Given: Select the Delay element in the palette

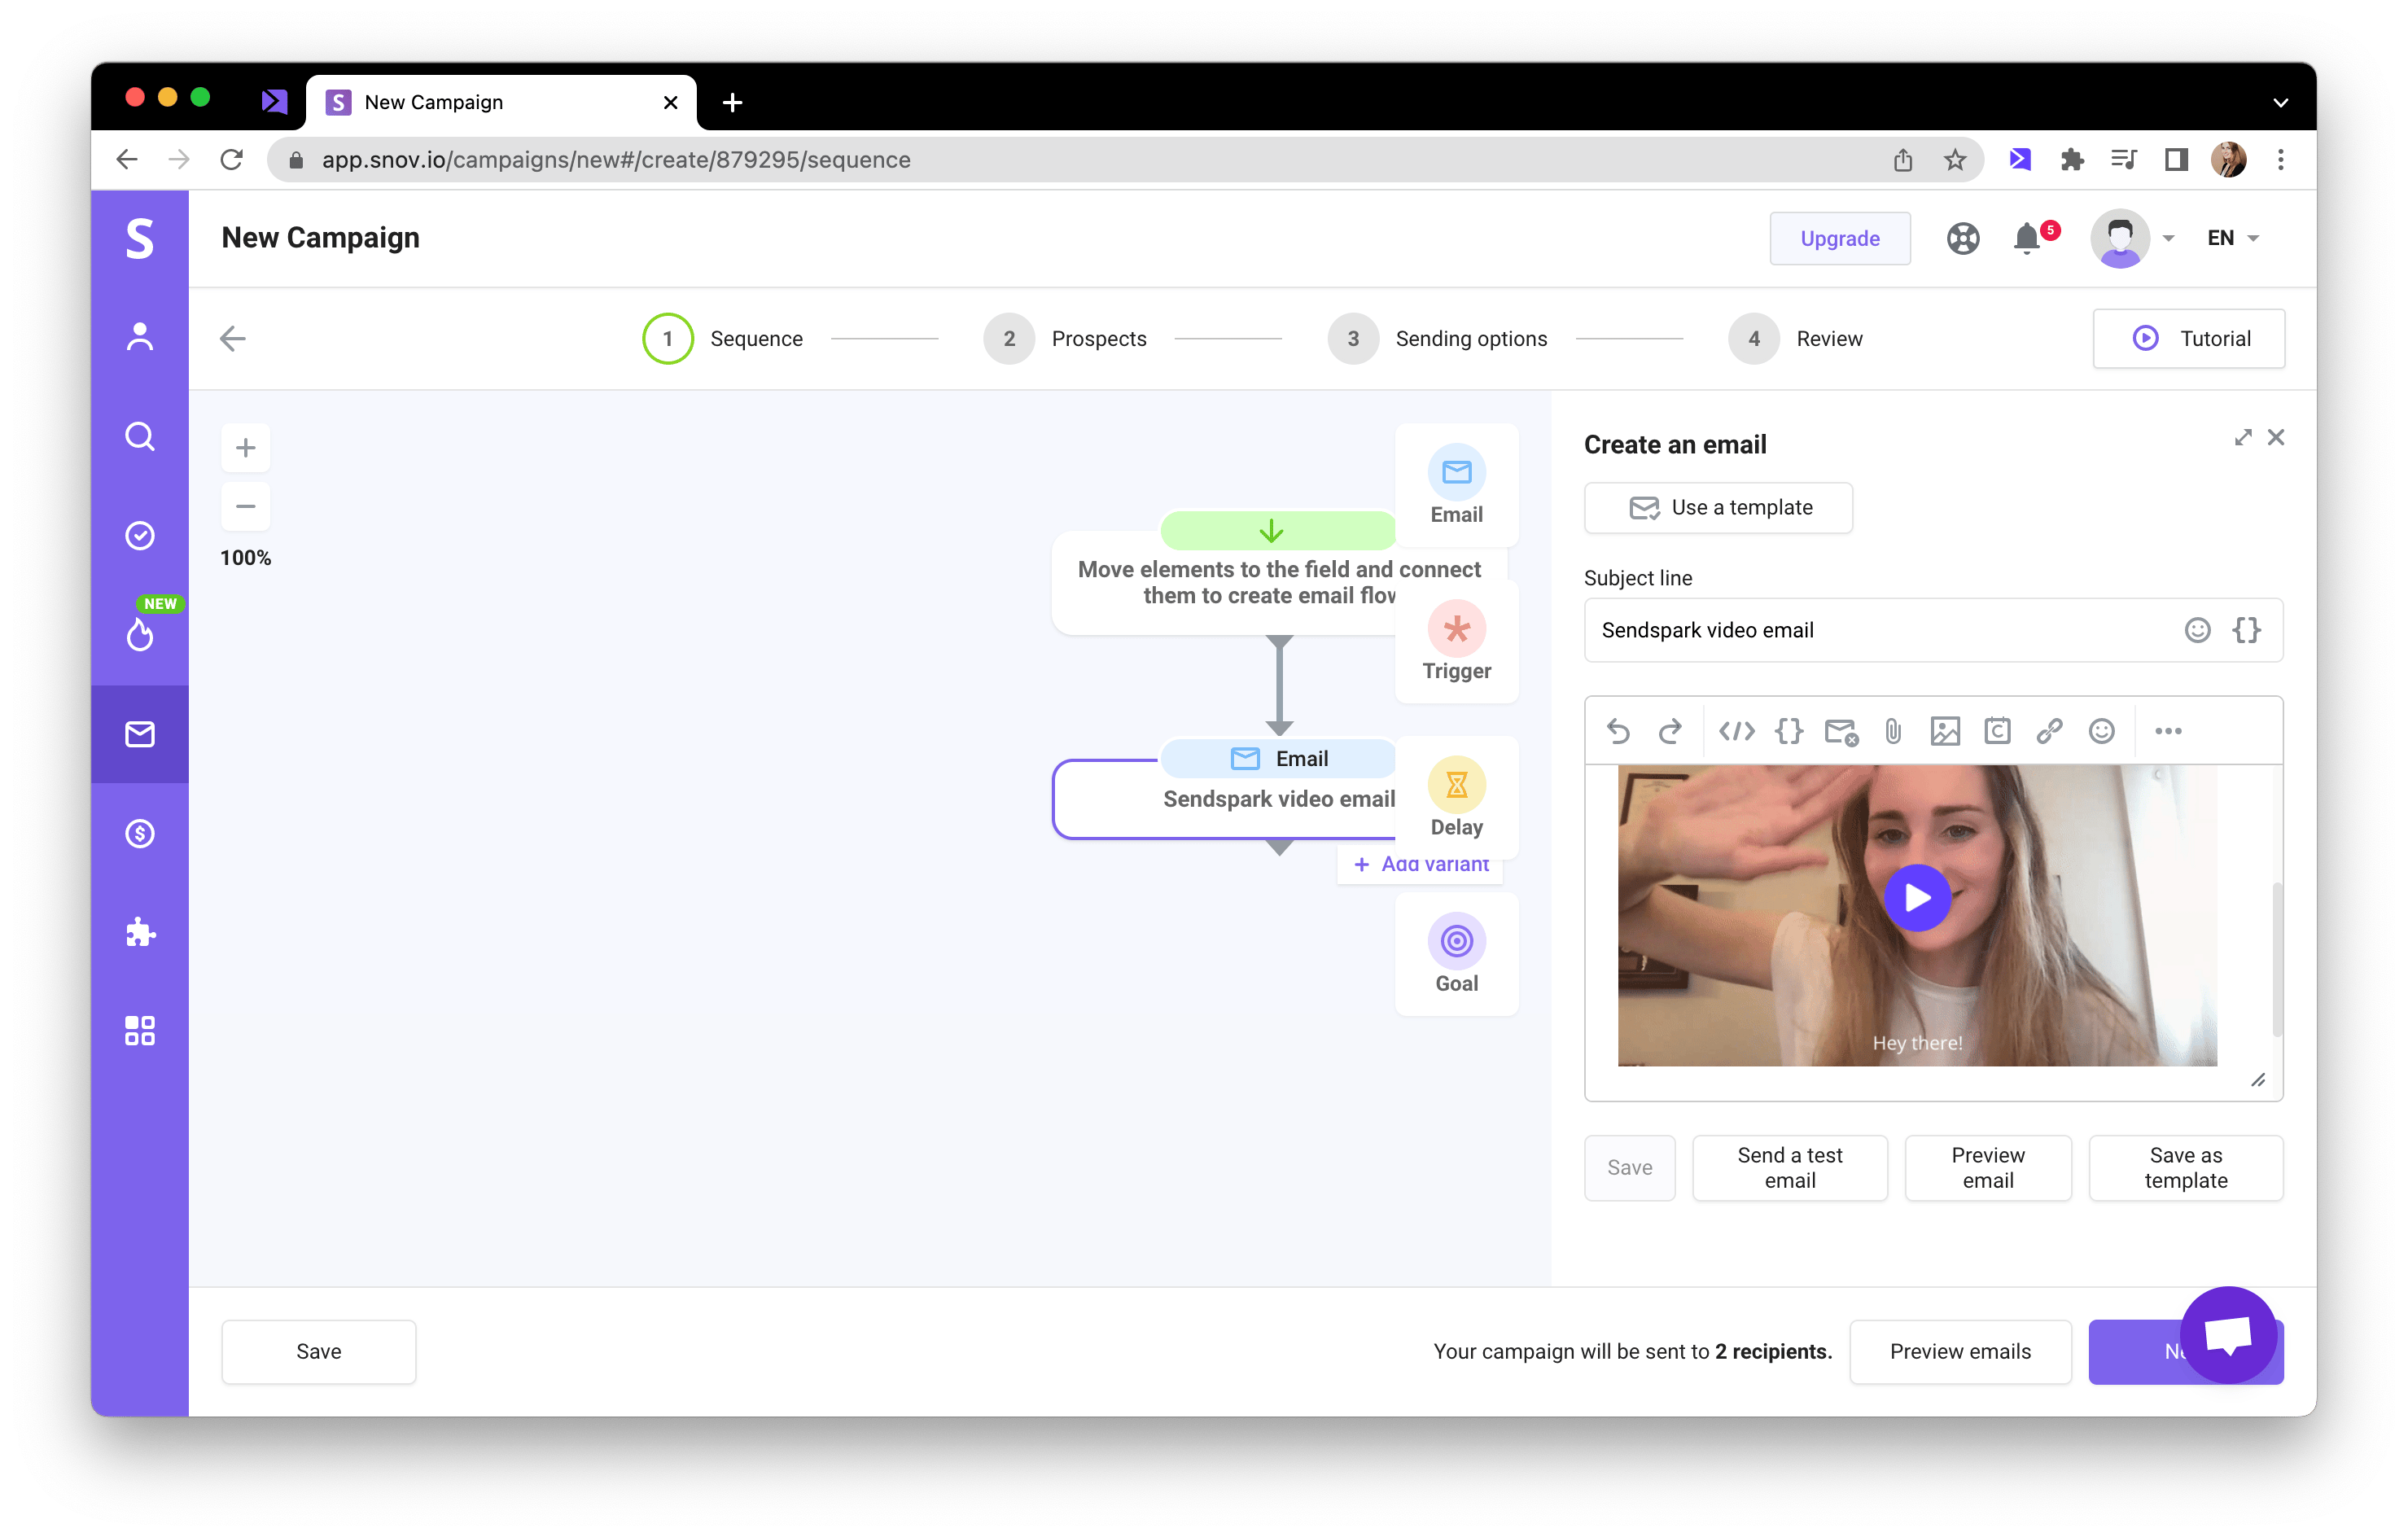Looking at the screenshot, I should pos(1457,798).
